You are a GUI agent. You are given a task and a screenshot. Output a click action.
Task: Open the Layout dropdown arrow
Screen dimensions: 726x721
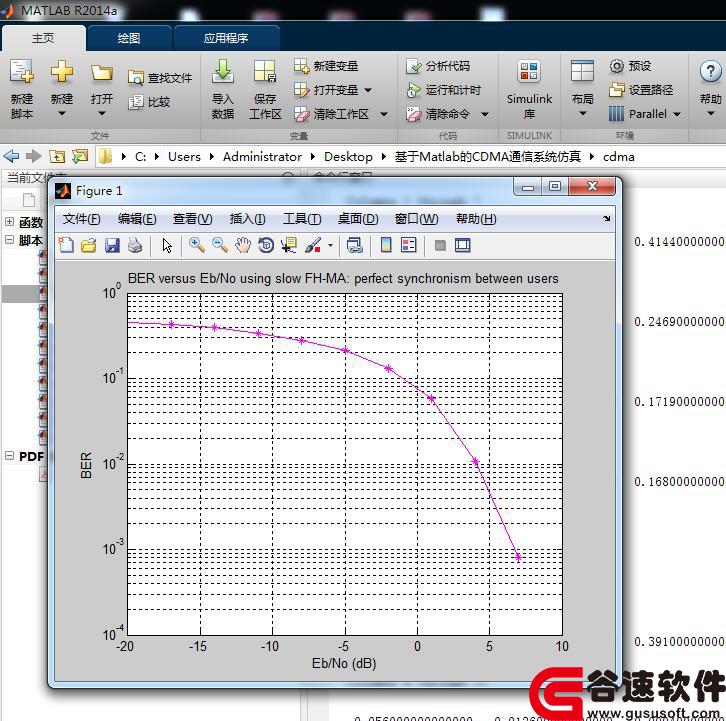coord(582,113)
